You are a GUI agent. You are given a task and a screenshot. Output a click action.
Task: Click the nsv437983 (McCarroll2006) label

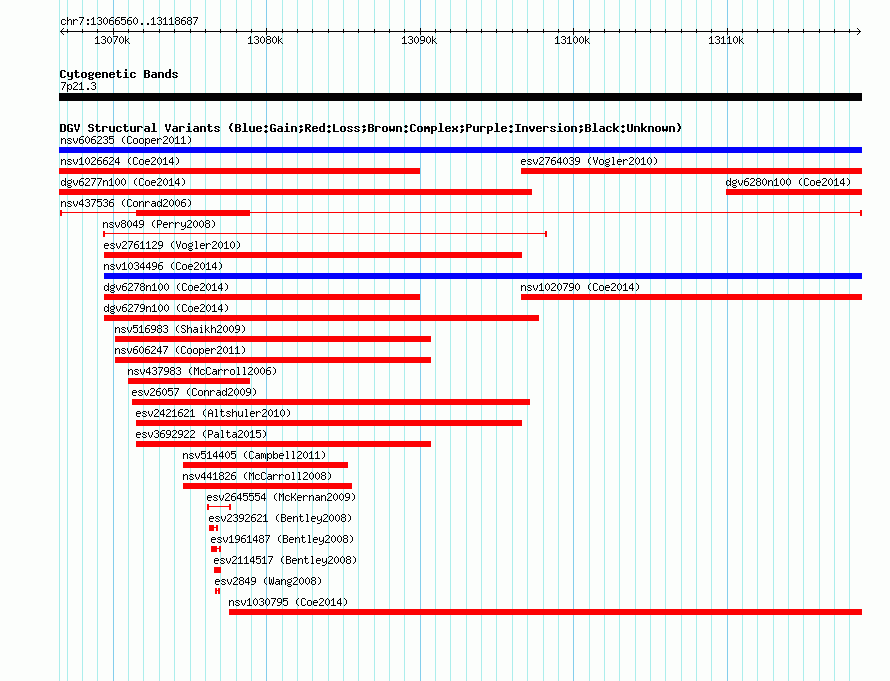pyautogui.click(x=202, y=371)
